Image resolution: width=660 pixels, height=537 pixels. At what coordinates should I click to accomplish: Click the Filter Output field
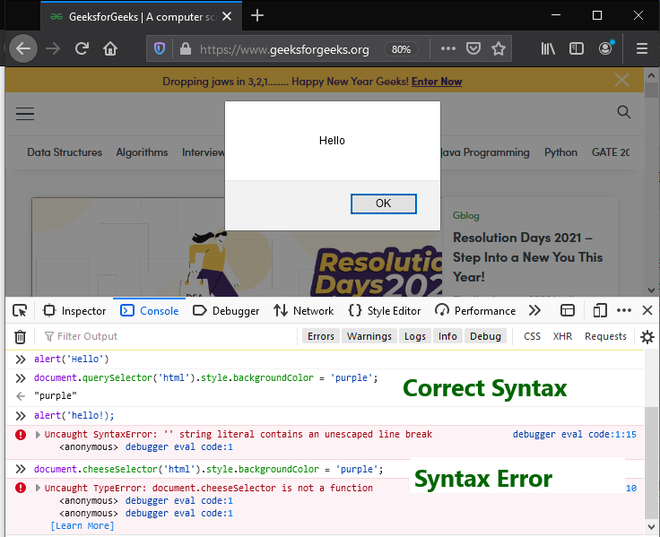(x=168, y=336)
